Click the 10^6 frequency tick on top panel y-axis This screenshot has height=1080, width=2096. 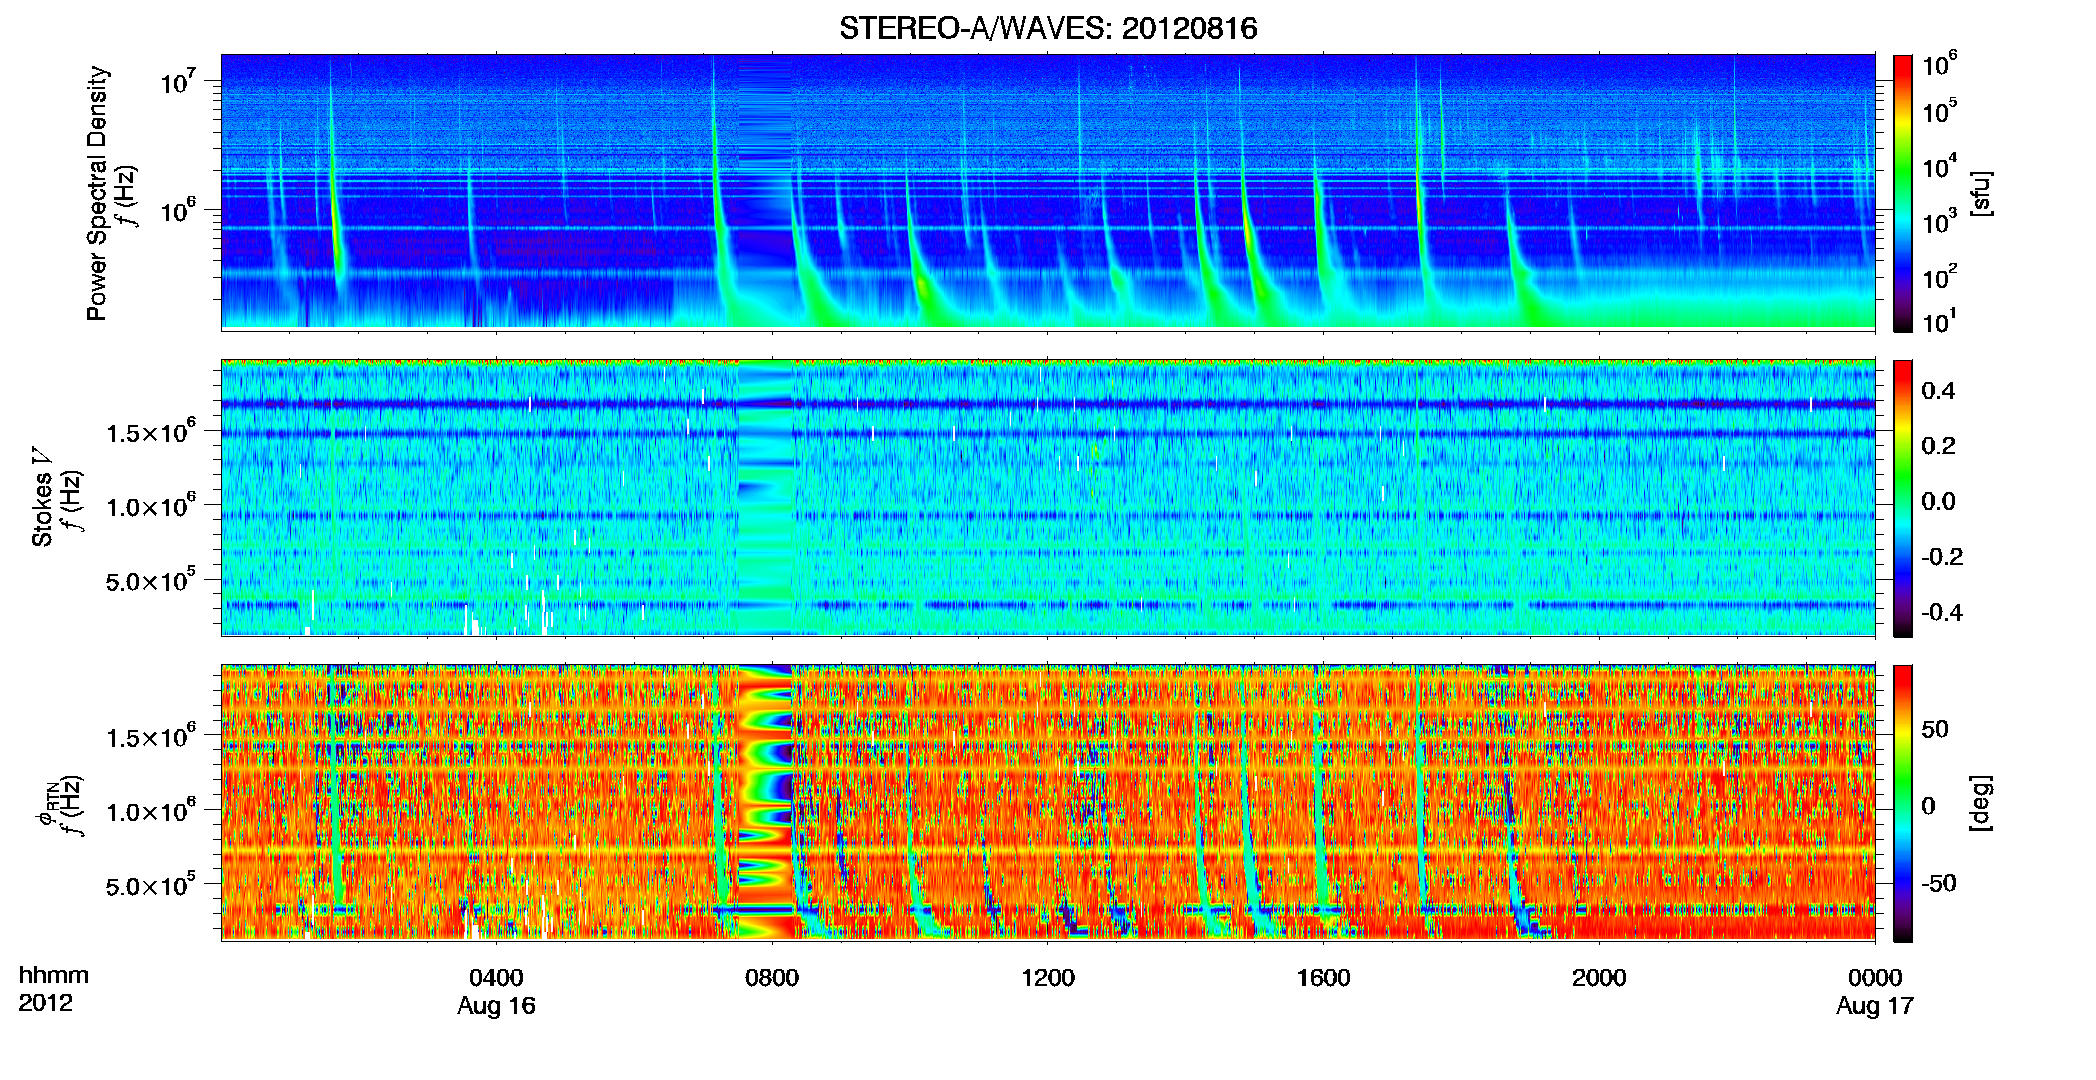177,210
